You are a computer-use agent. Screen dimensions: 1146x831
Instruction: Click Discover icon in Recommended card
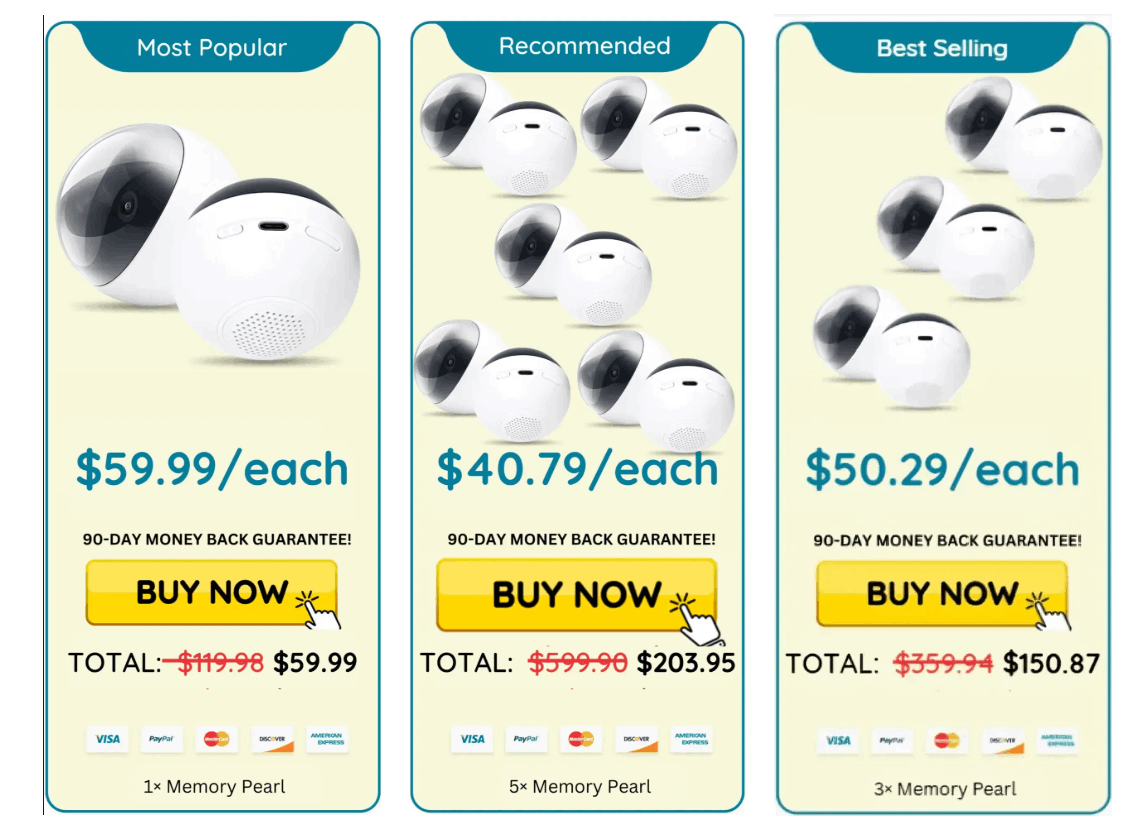(x=636, y=739)
